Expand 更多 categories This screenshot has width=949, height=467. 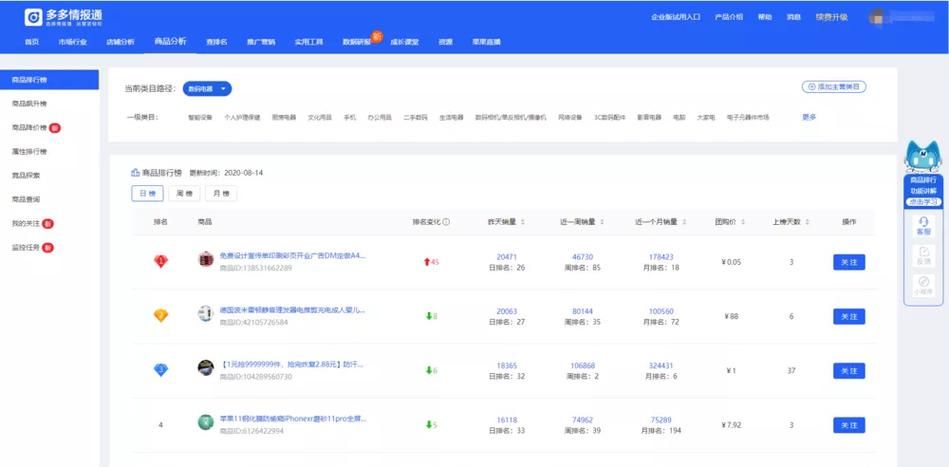click(809, 117)
